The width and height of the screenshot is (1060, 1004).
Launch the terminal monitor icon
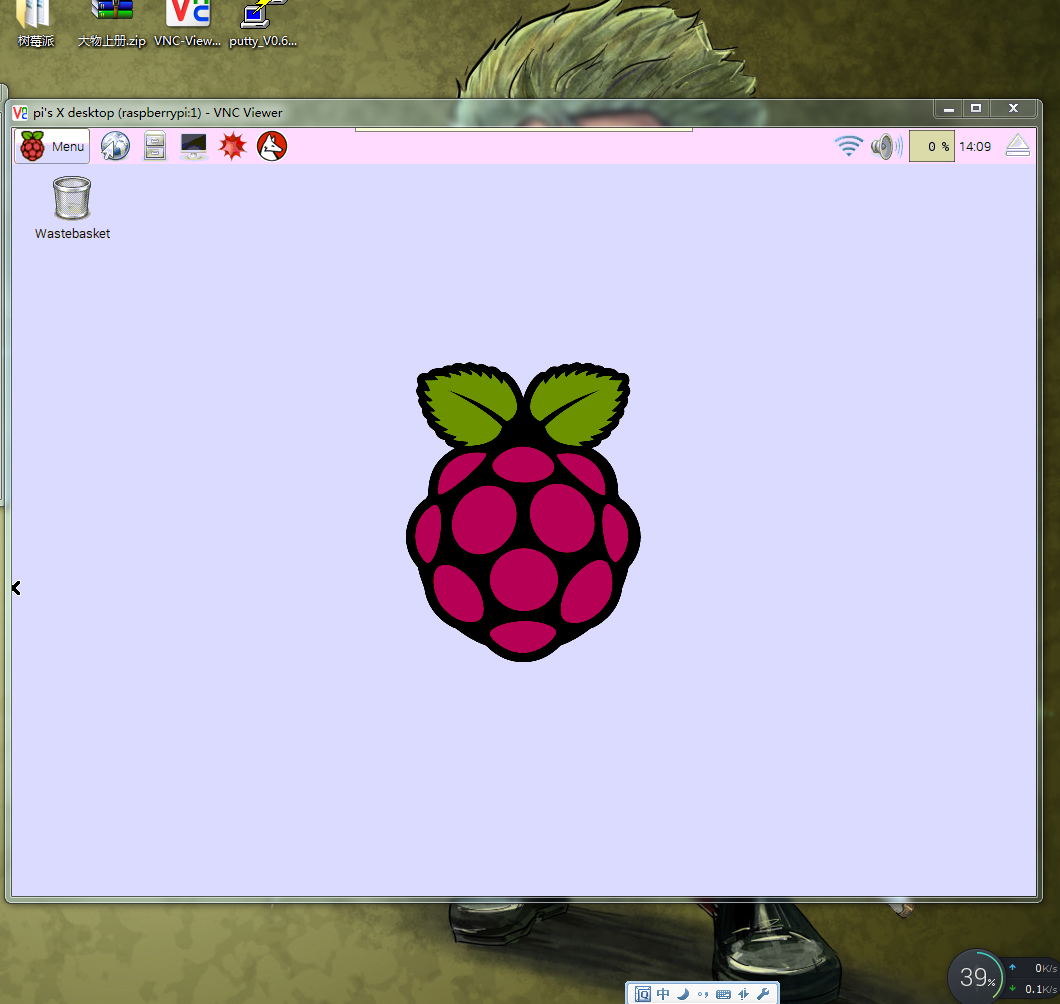point(193,146)
